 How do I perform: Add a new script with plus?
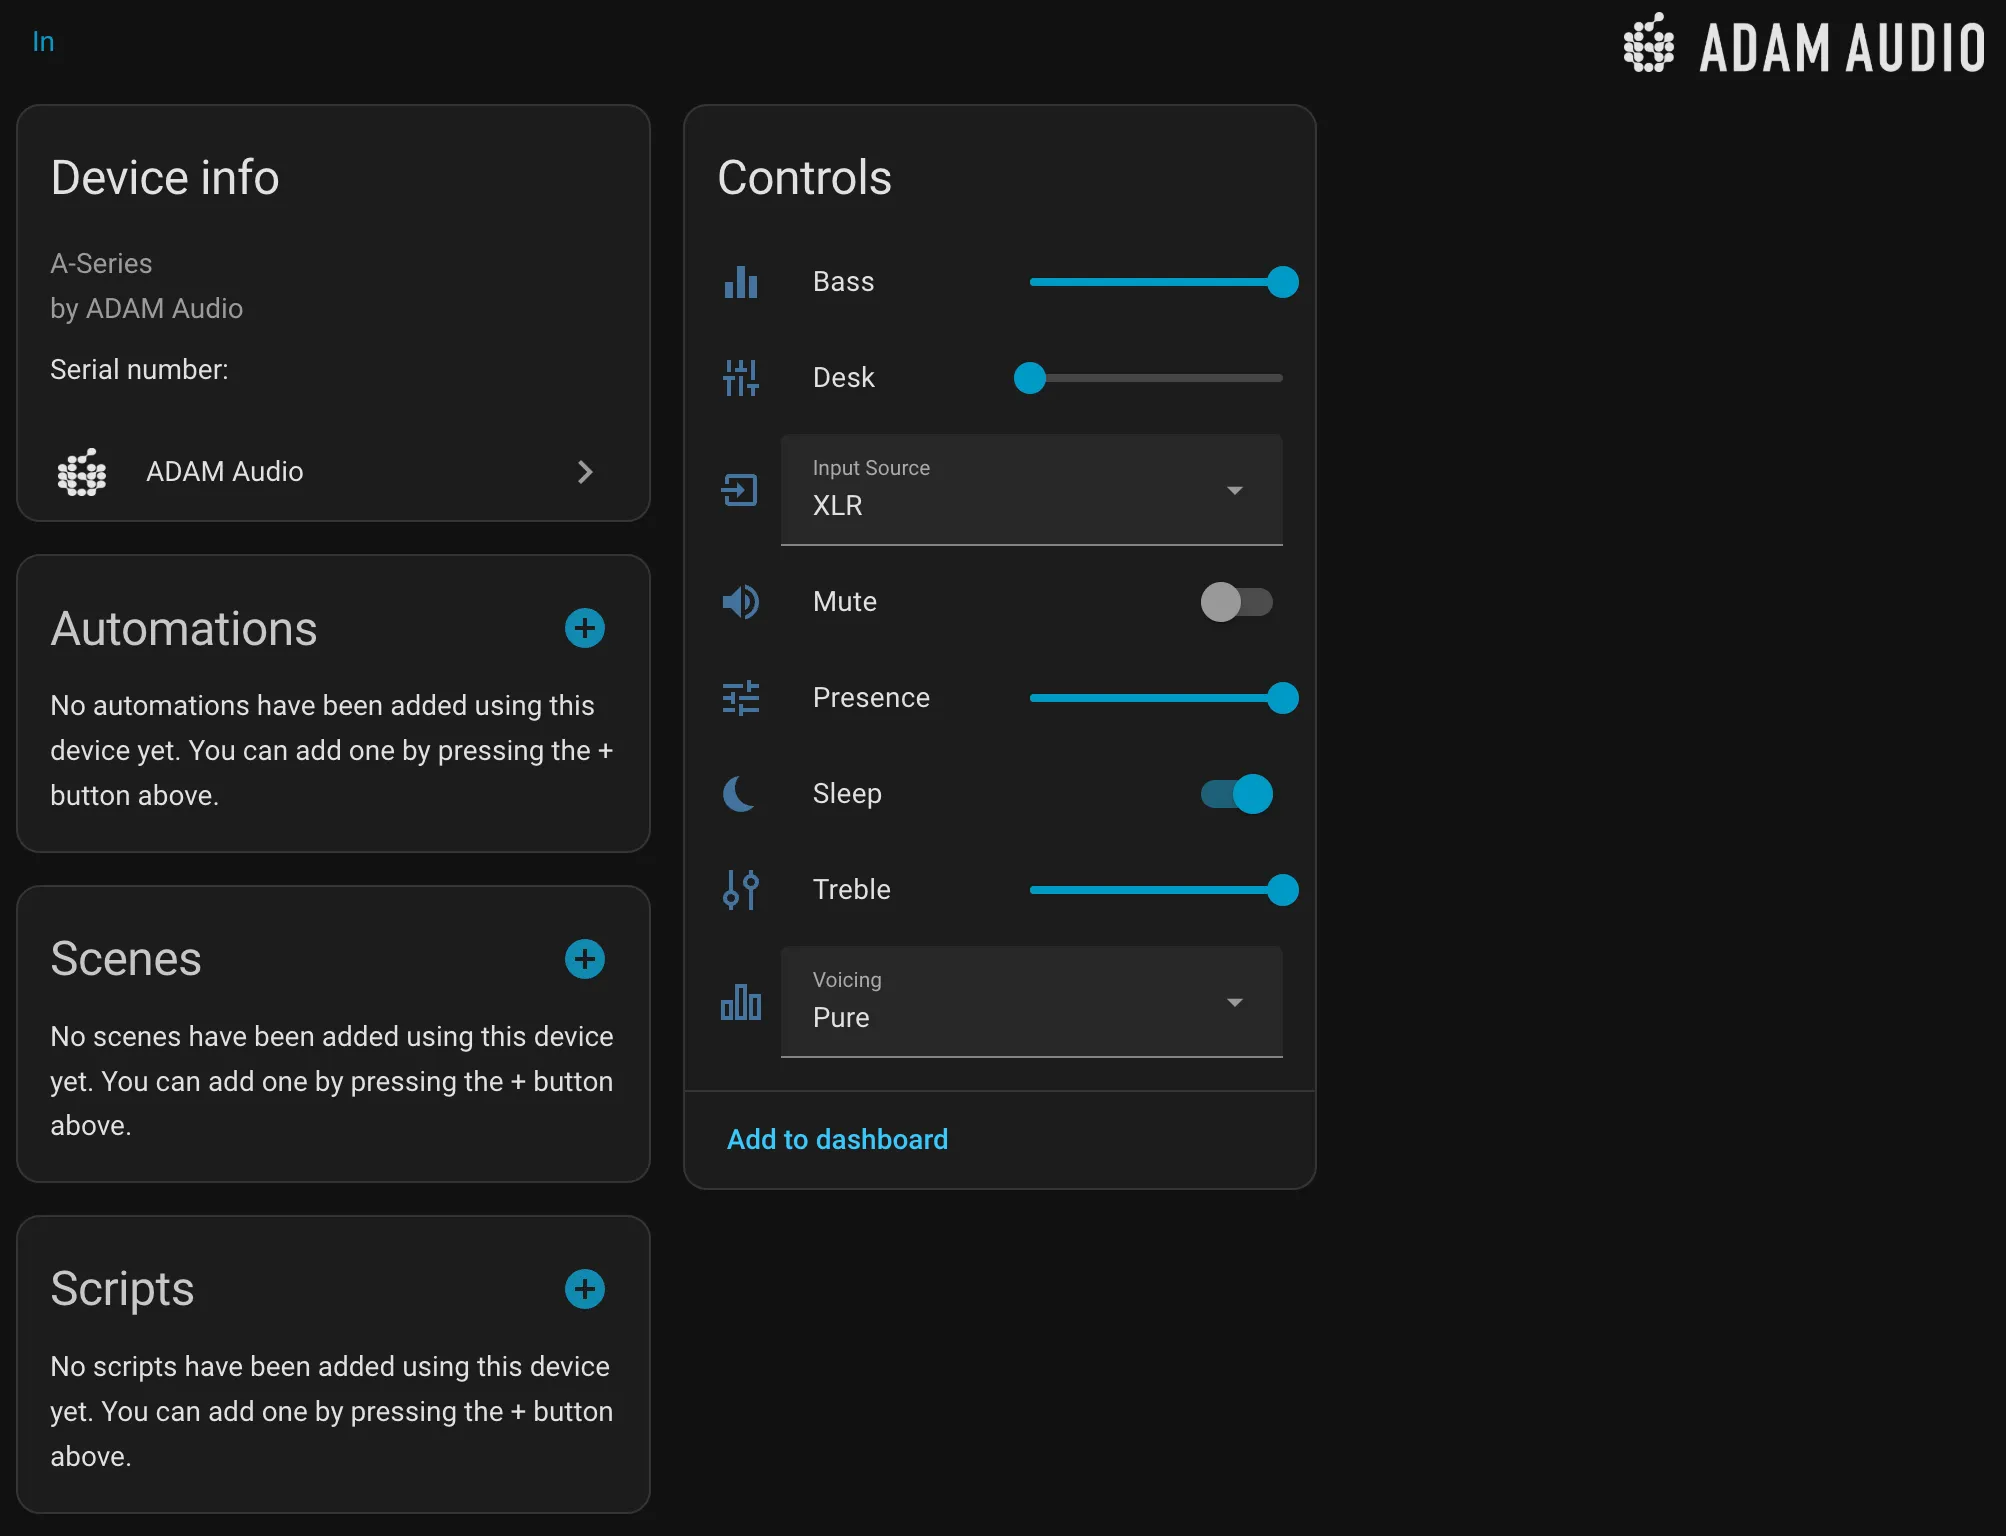(x=585, y=1289)
